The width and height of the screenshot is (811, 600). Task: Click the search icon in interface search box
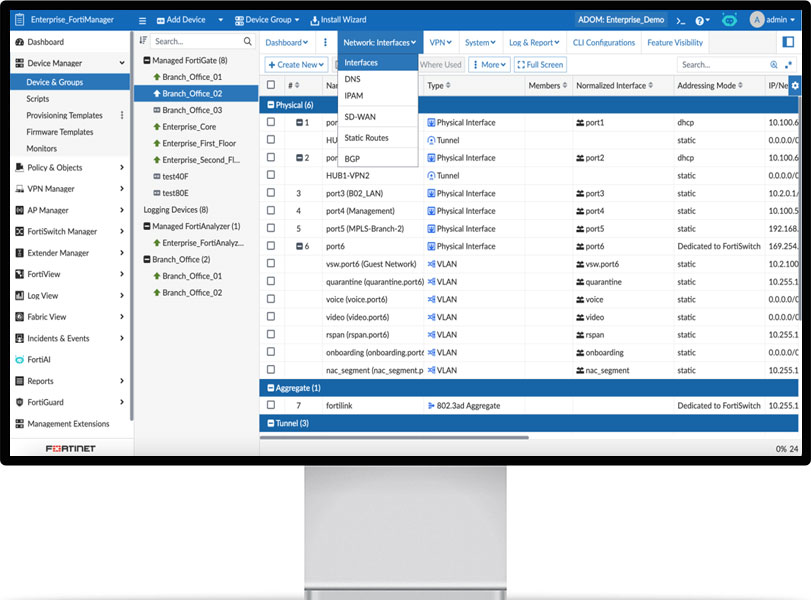point(774,65)
